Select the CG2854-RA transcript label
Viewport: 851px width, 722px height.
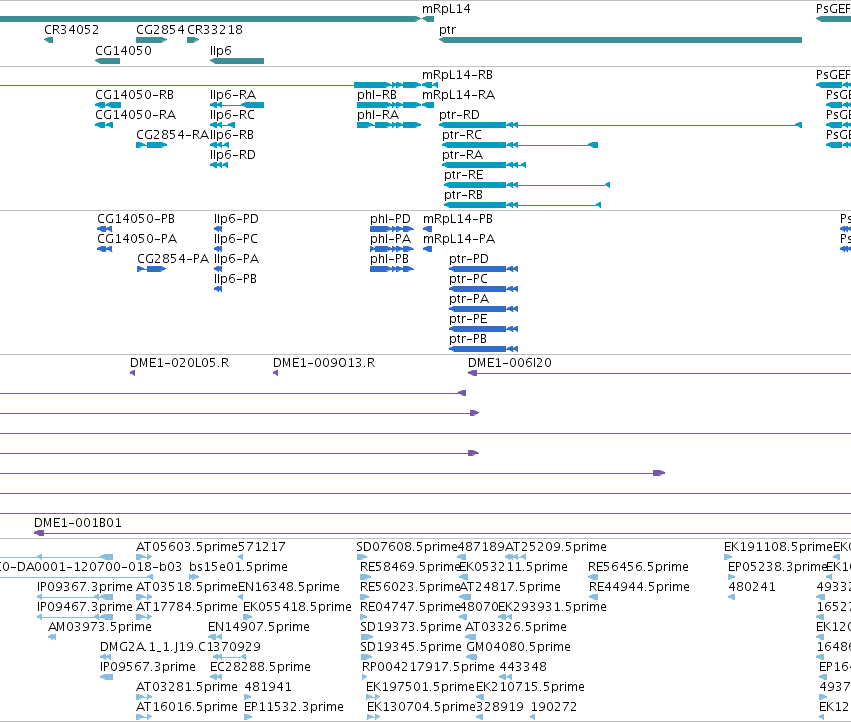[173, 135]
